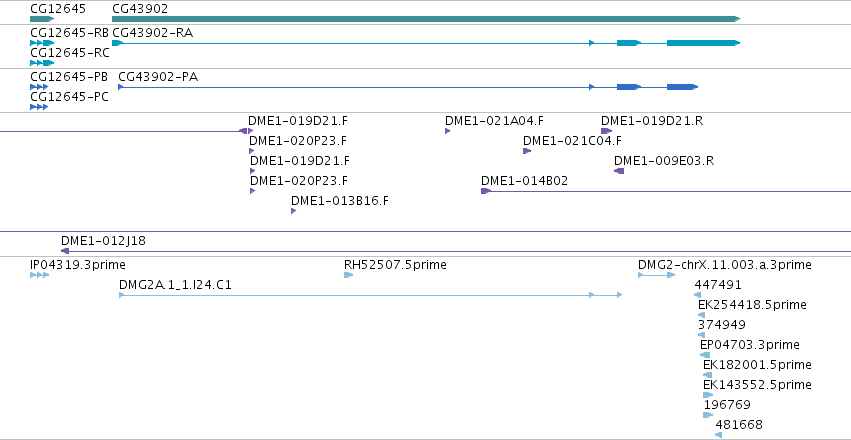Screen dimensions: 851x440
Task: Select transcript CG12645-RB
Action: click(42, 43)
